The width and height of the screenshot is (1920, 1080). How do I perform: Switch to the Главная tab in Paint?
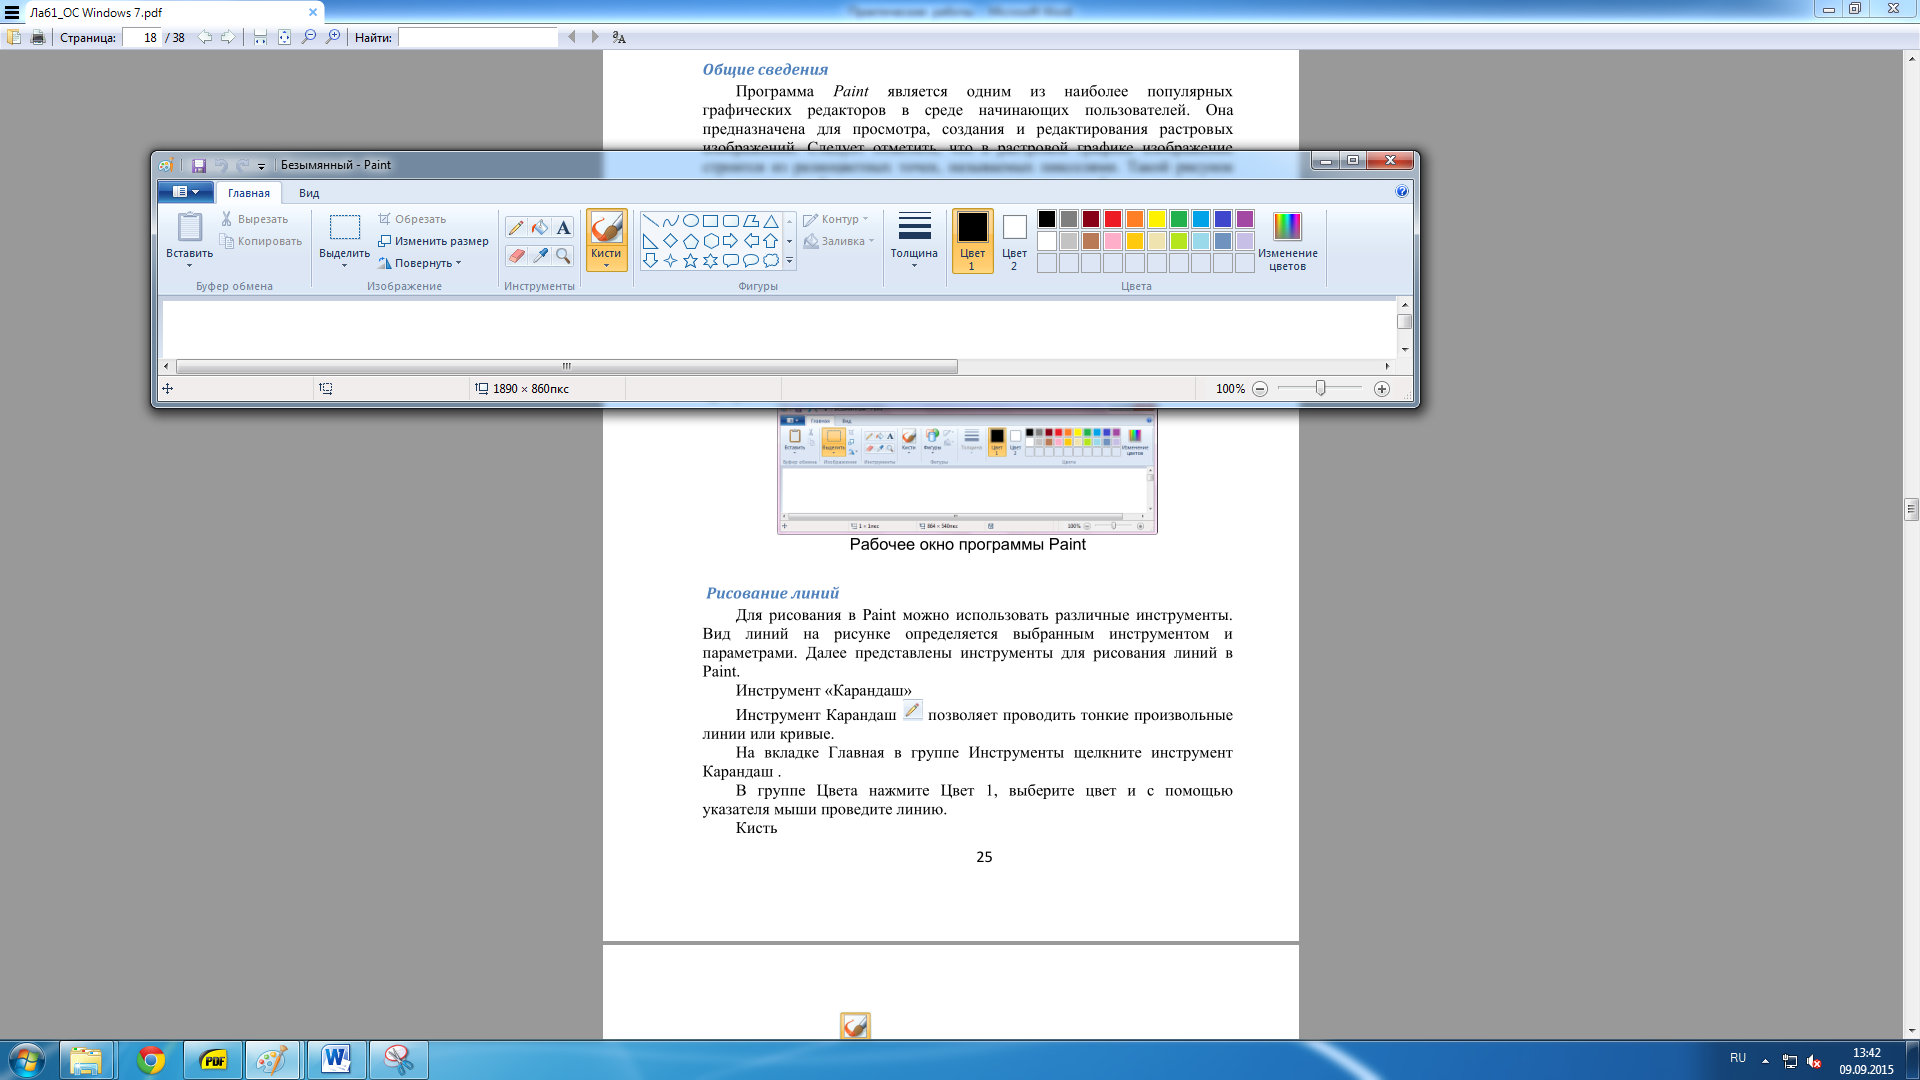(248, 193)
